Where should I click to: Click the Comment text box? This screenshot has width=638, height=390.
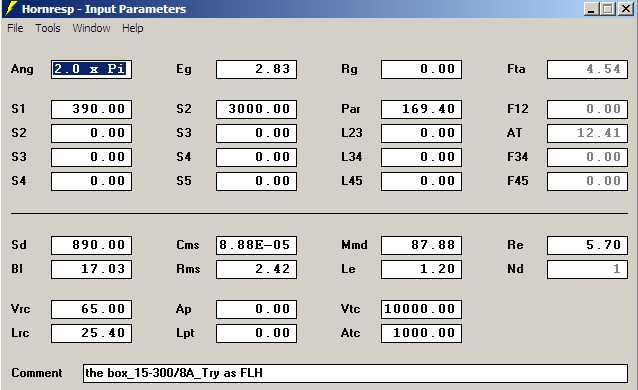[355, 373]
